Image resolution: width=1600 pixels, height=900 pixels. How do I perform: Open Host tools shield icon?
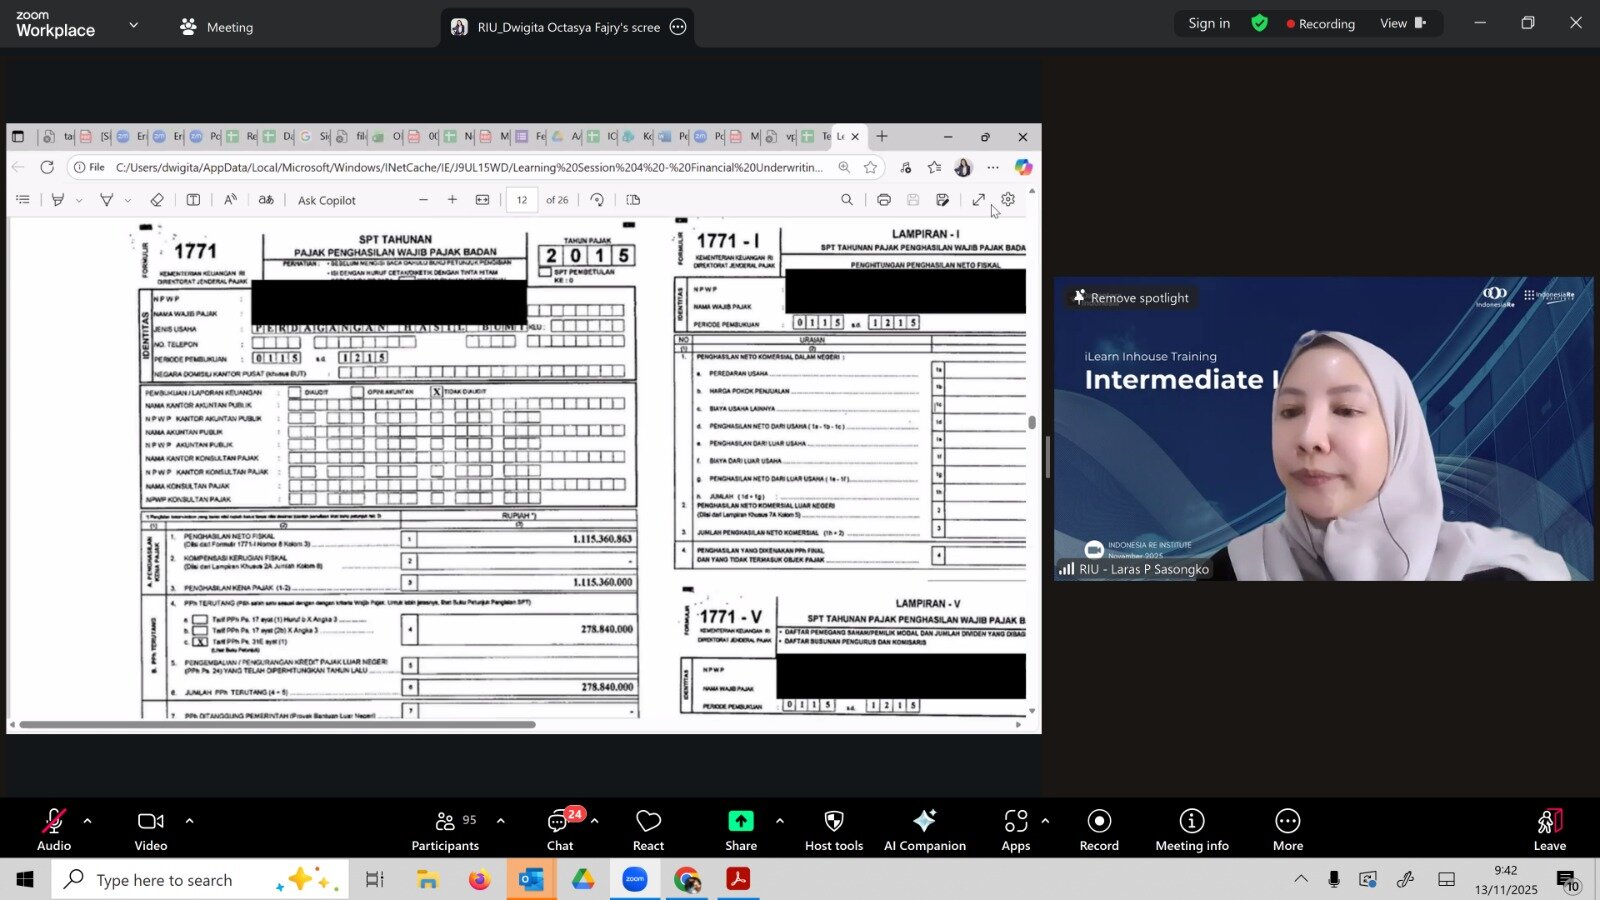coord(833,830)
